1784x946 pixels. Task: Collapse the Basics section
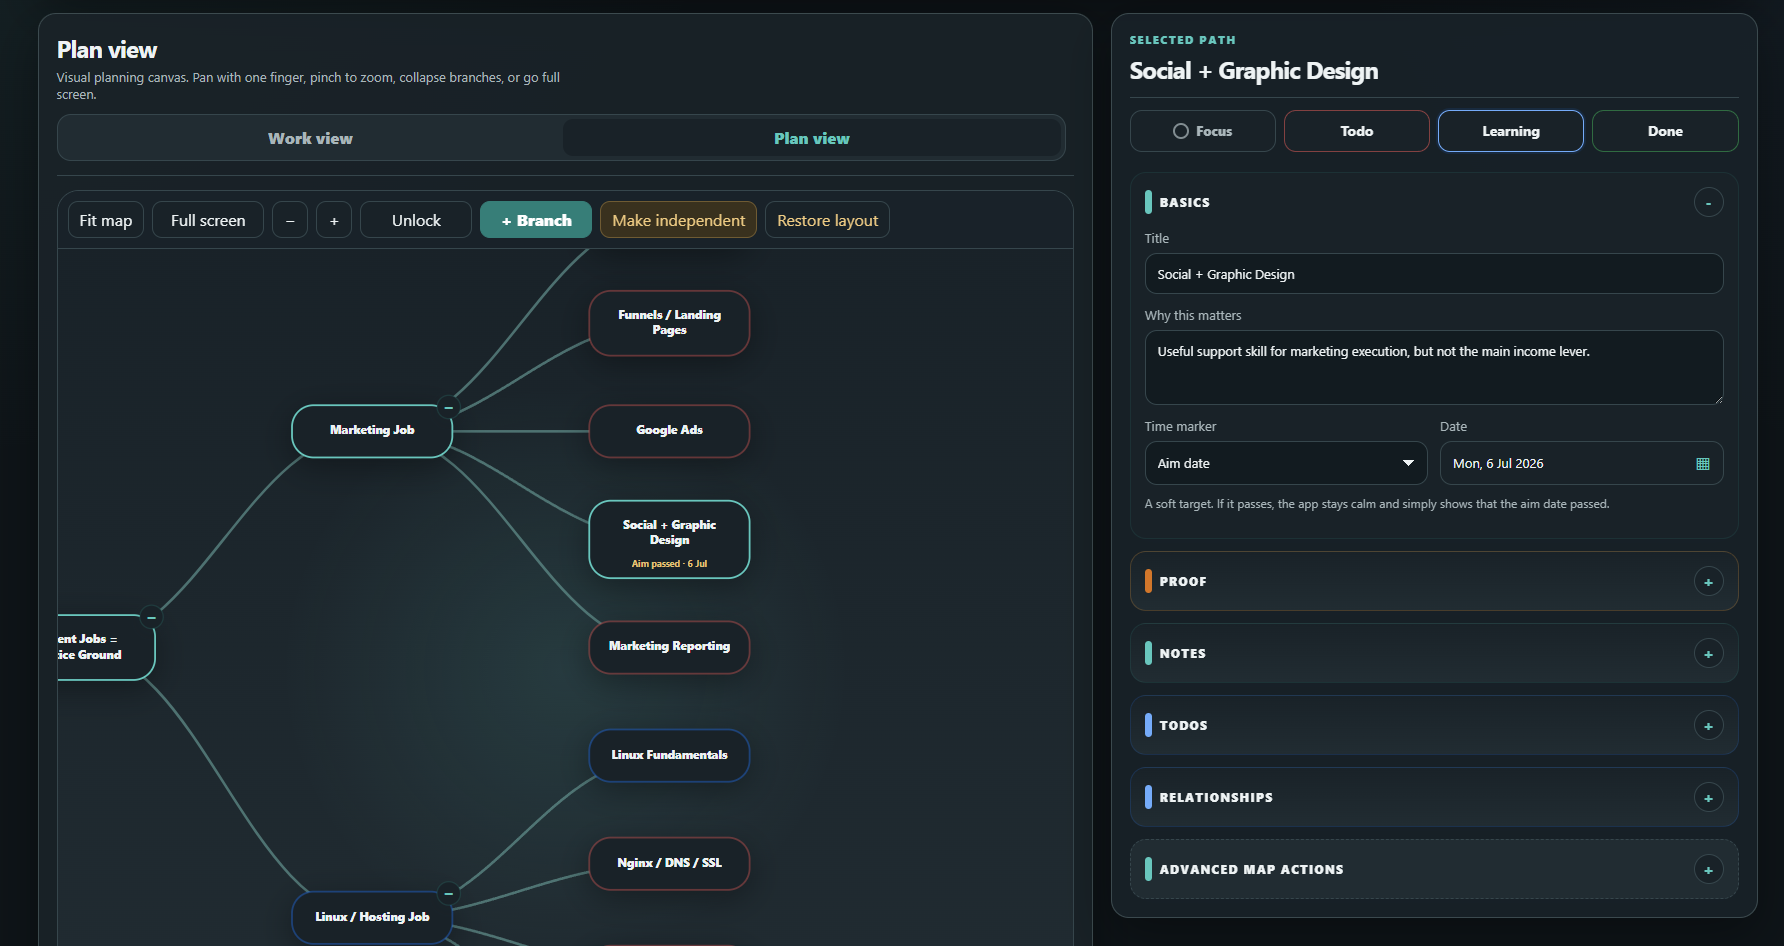tap(1708, 203)
